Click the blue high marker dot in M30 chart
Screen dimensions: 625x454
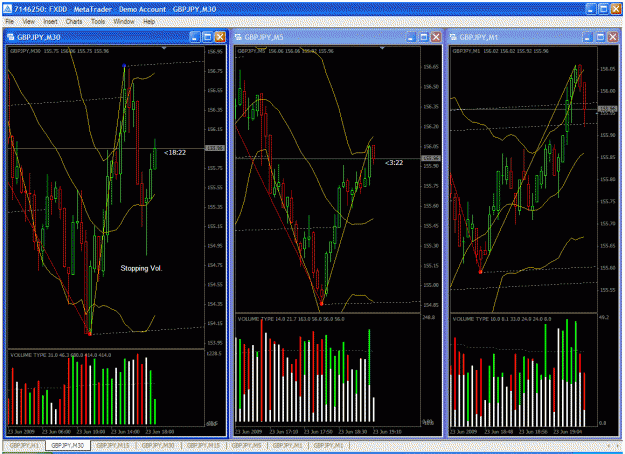(124, 65)
